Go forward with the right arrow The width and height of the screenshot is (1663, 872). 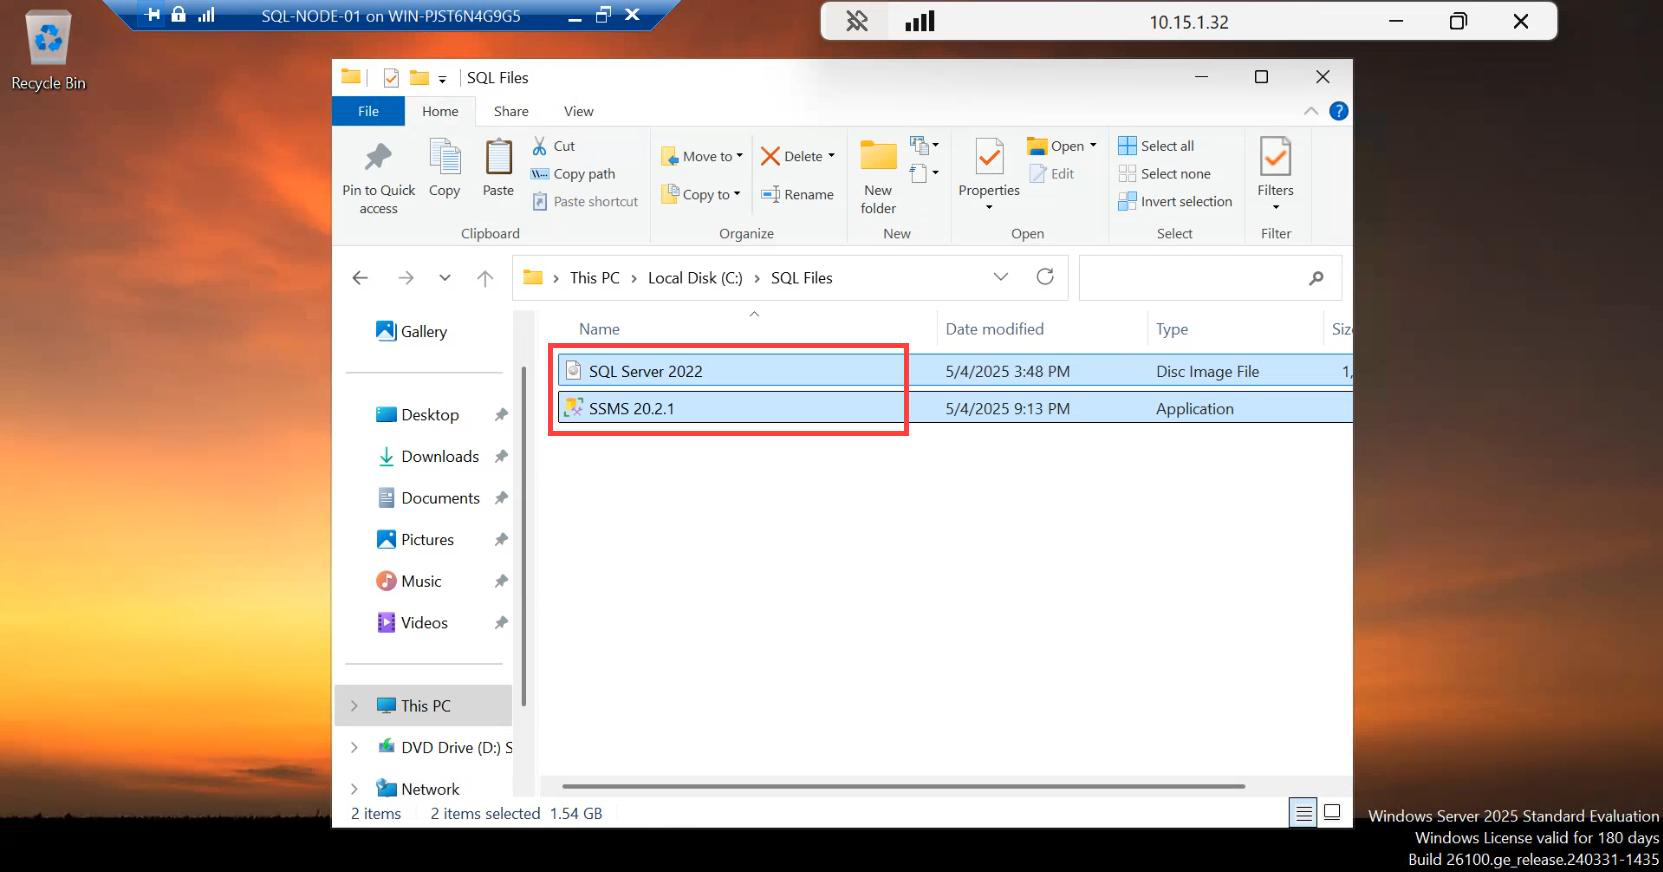[405, 278]
